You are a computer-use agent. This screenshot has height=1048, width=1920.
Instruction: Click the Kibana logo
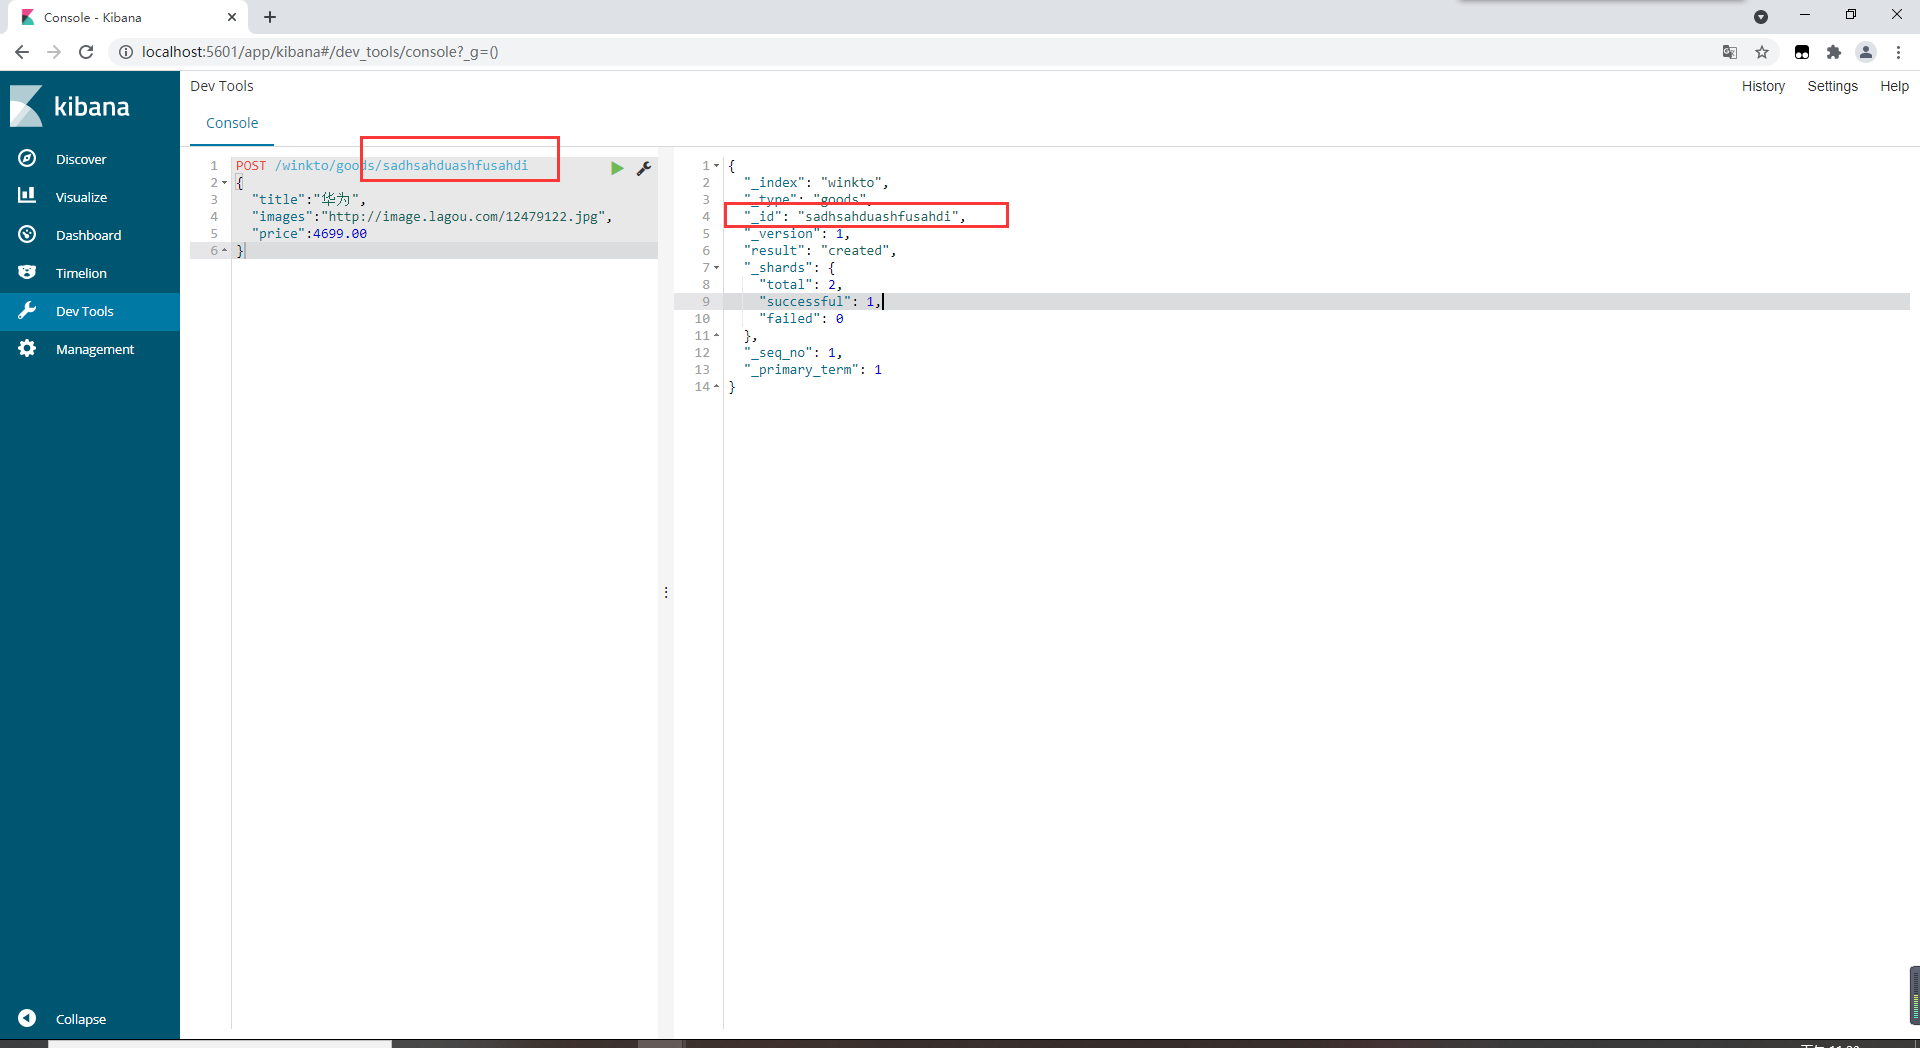[70, 106]
